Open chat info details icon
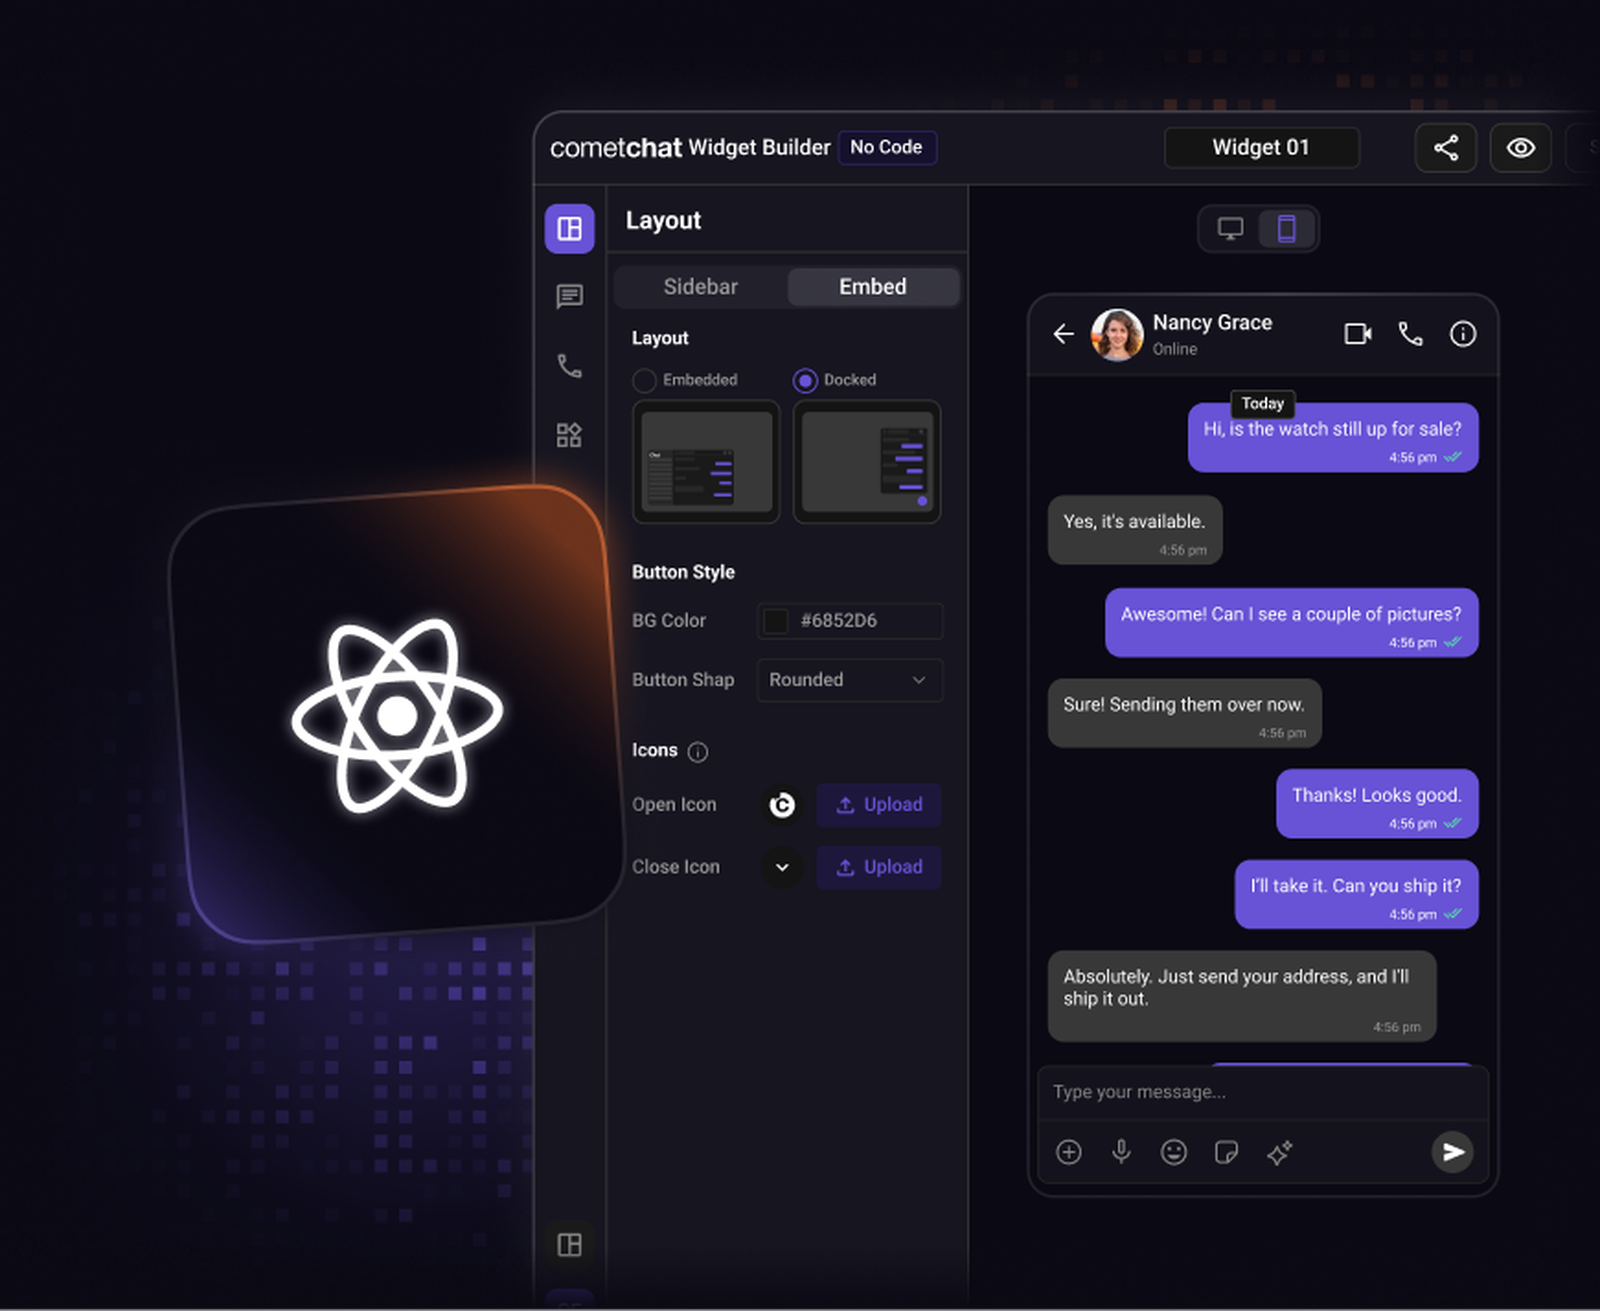Image resolution: width=1600 pixels, height=1311 pixels. [x=1463, y=334]
